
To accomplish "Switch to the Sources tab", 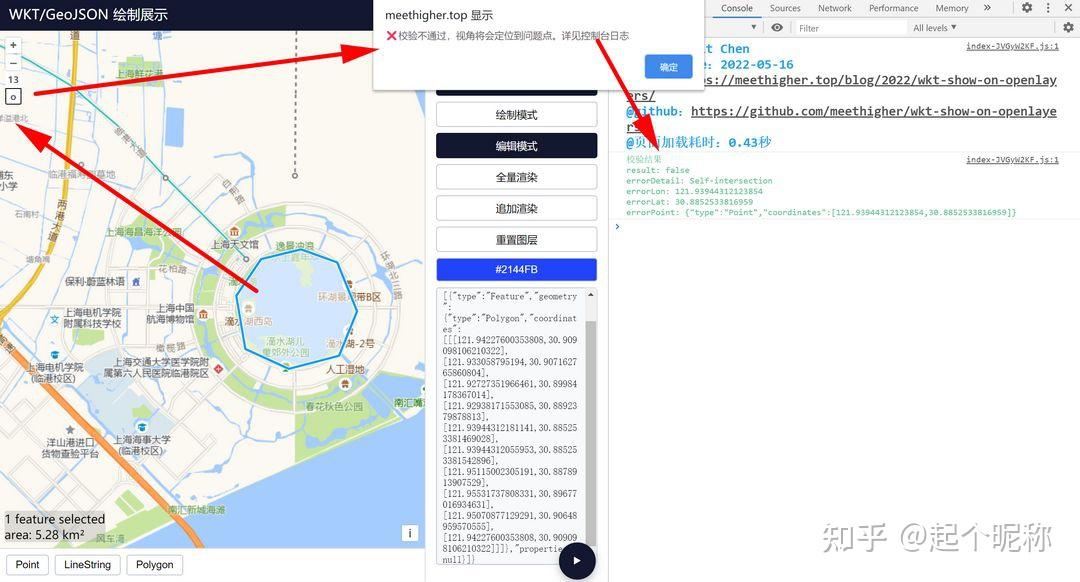I will 784,8.
